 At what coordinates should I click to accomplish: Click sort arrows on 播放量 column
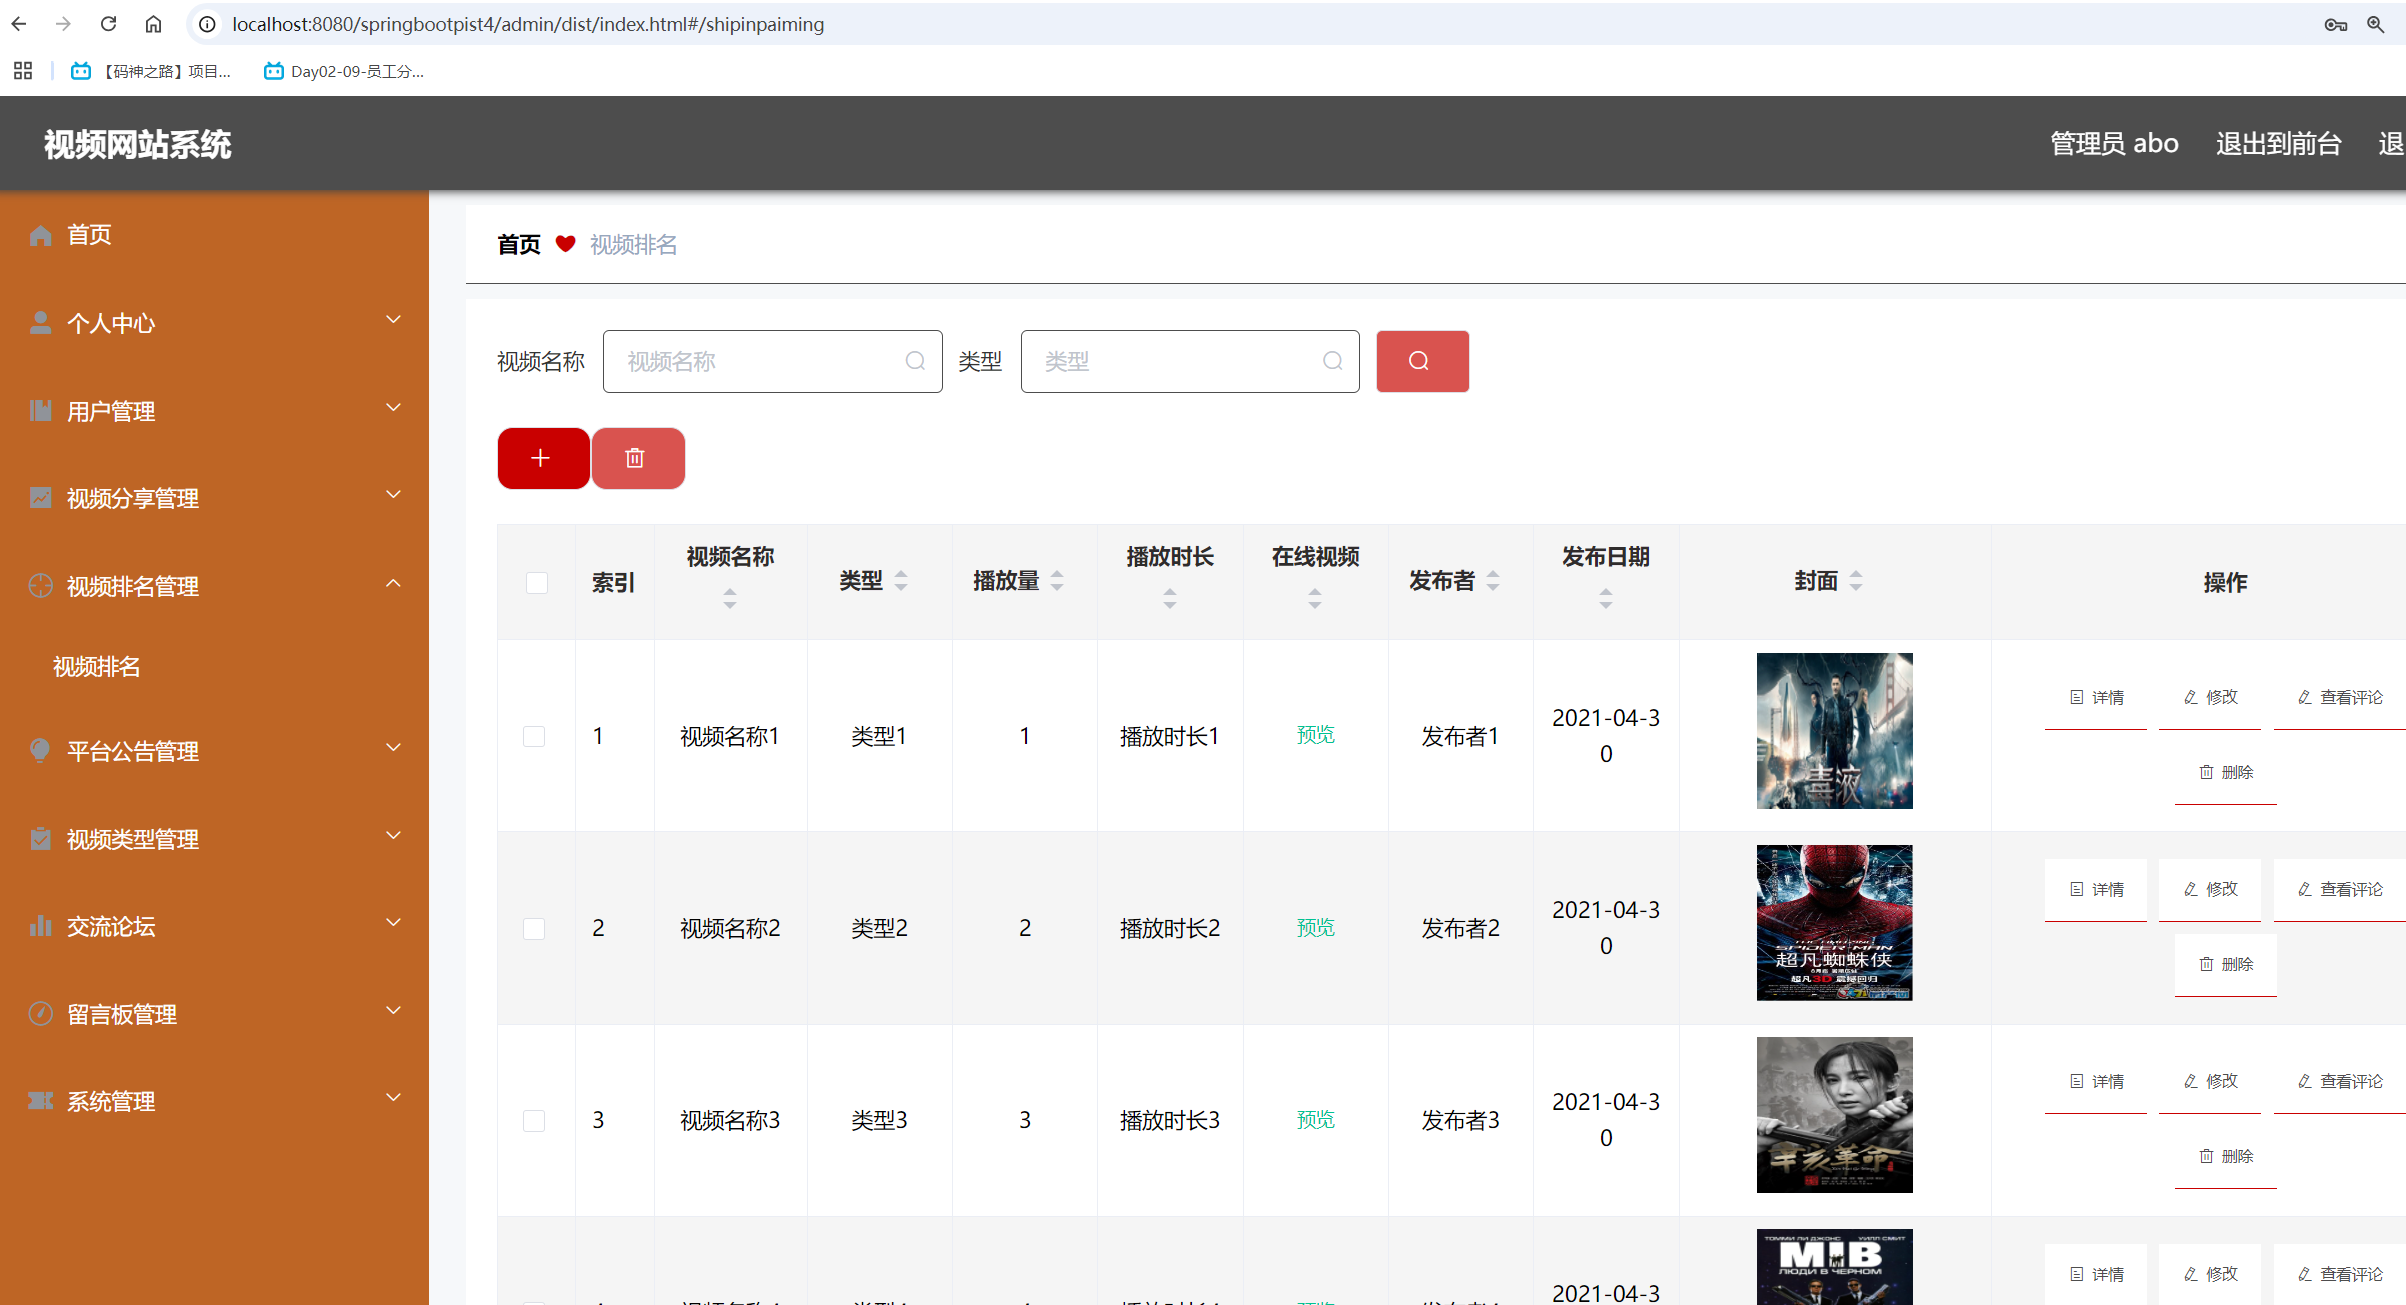(1057, 581)
